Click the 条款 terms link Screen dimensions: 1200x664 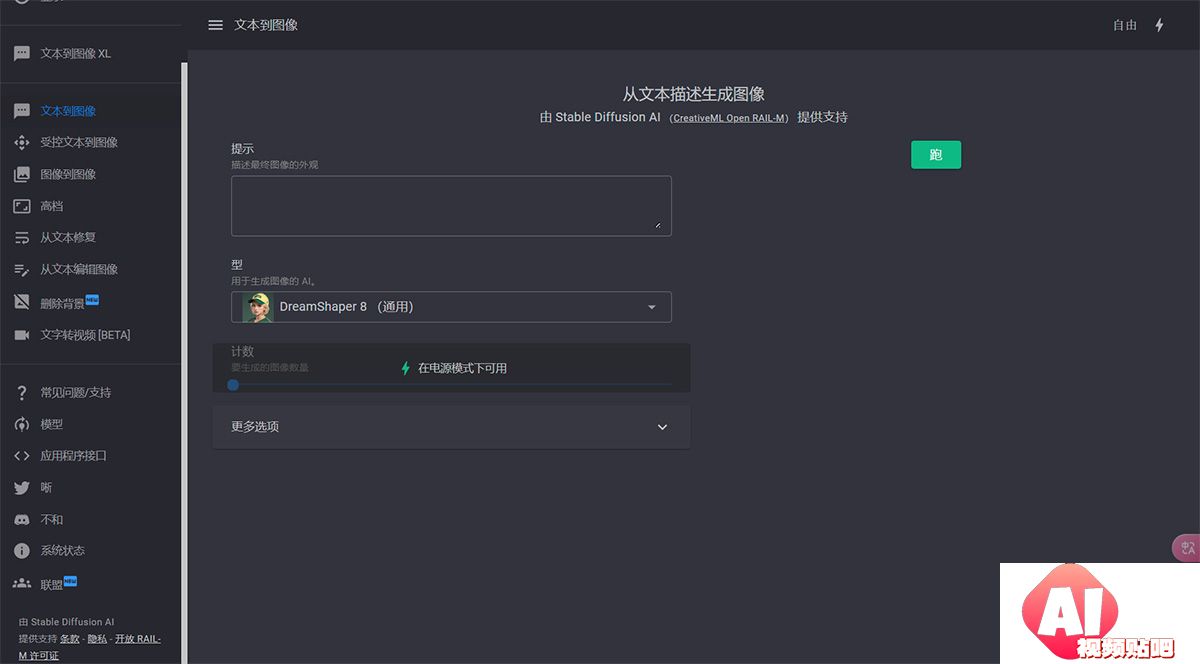69,639
